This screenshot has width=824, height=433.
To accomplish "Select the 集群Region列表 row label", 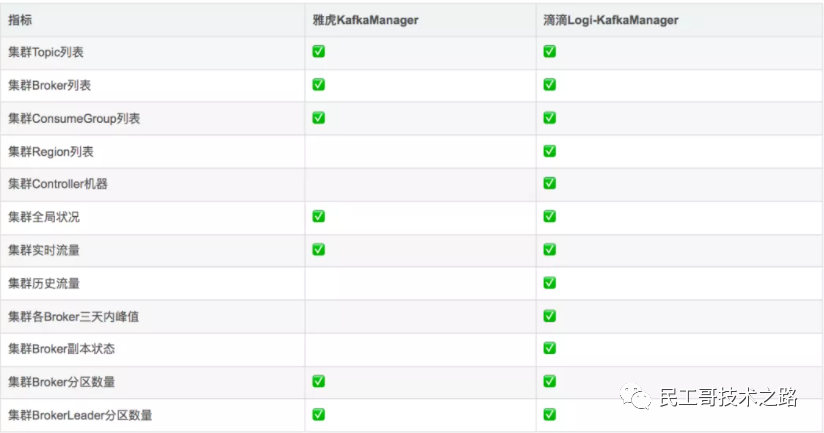I will tap(50, 152).
